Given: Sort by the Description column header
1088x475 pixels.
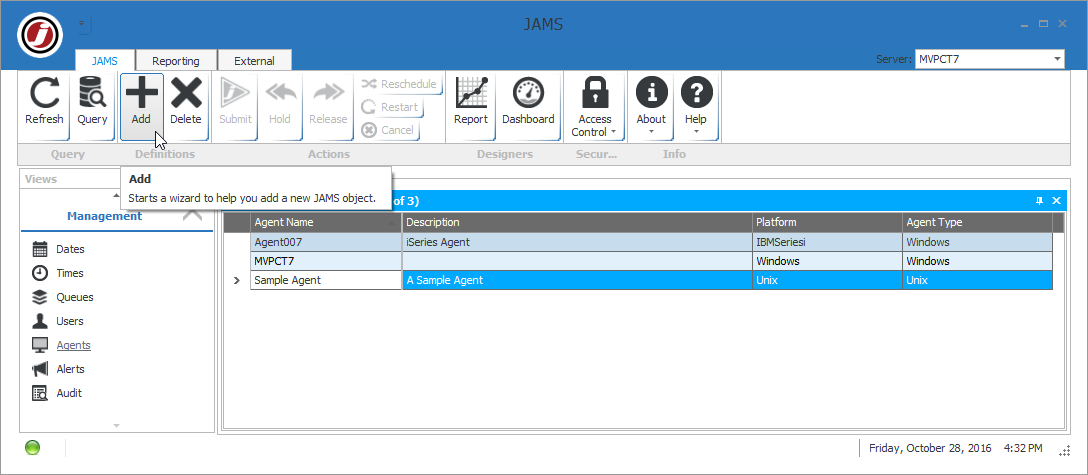Looking at the screenshot, I should (577, 223).
